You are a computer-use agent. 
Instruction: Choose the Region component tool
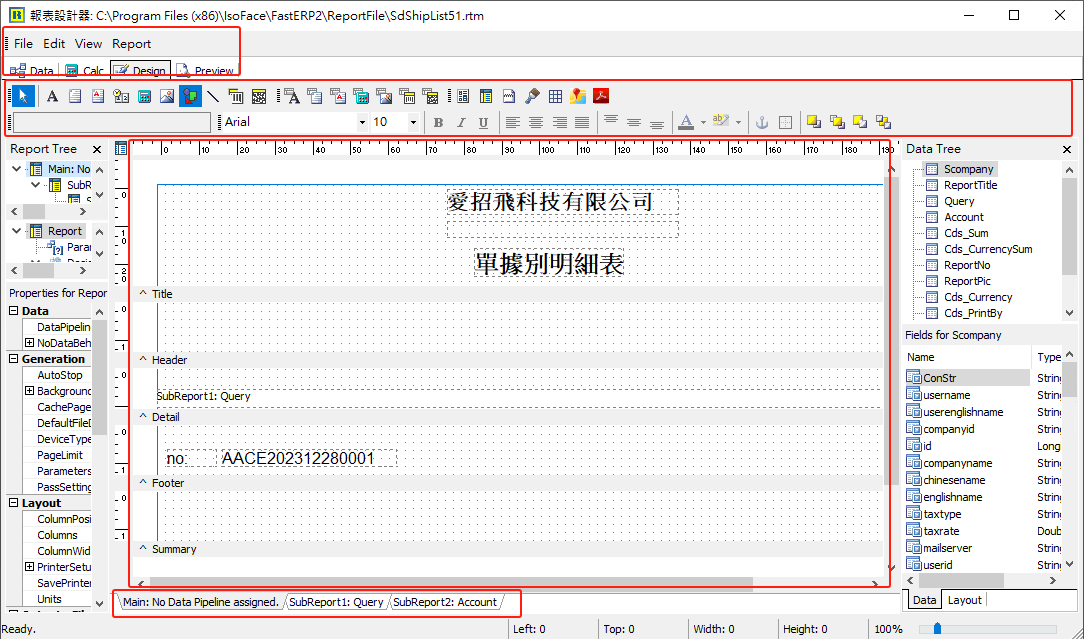pyautogui.click(x=463, y=96)
